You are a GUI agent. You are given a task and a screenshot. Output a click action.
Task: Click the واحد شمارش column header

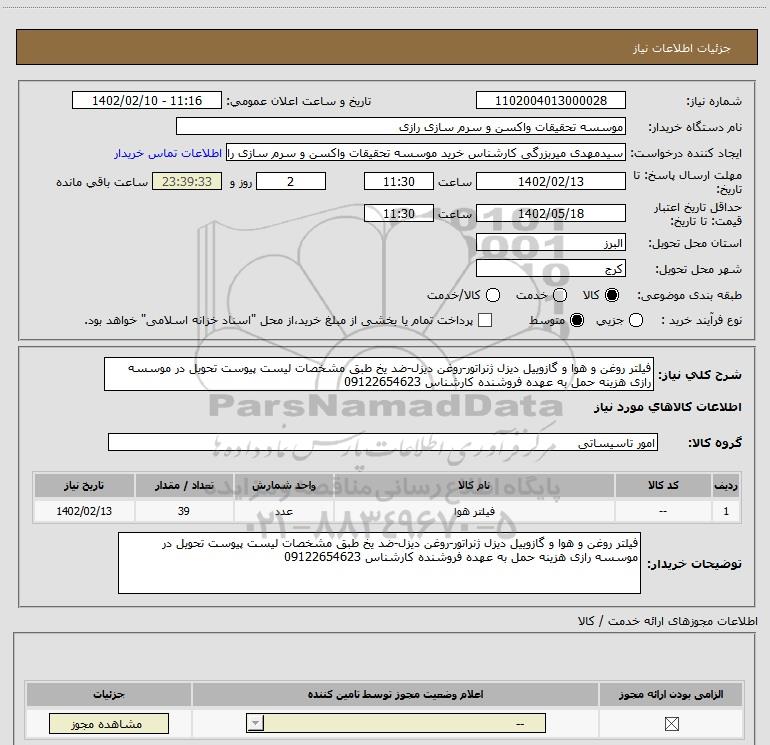[284, 485]
